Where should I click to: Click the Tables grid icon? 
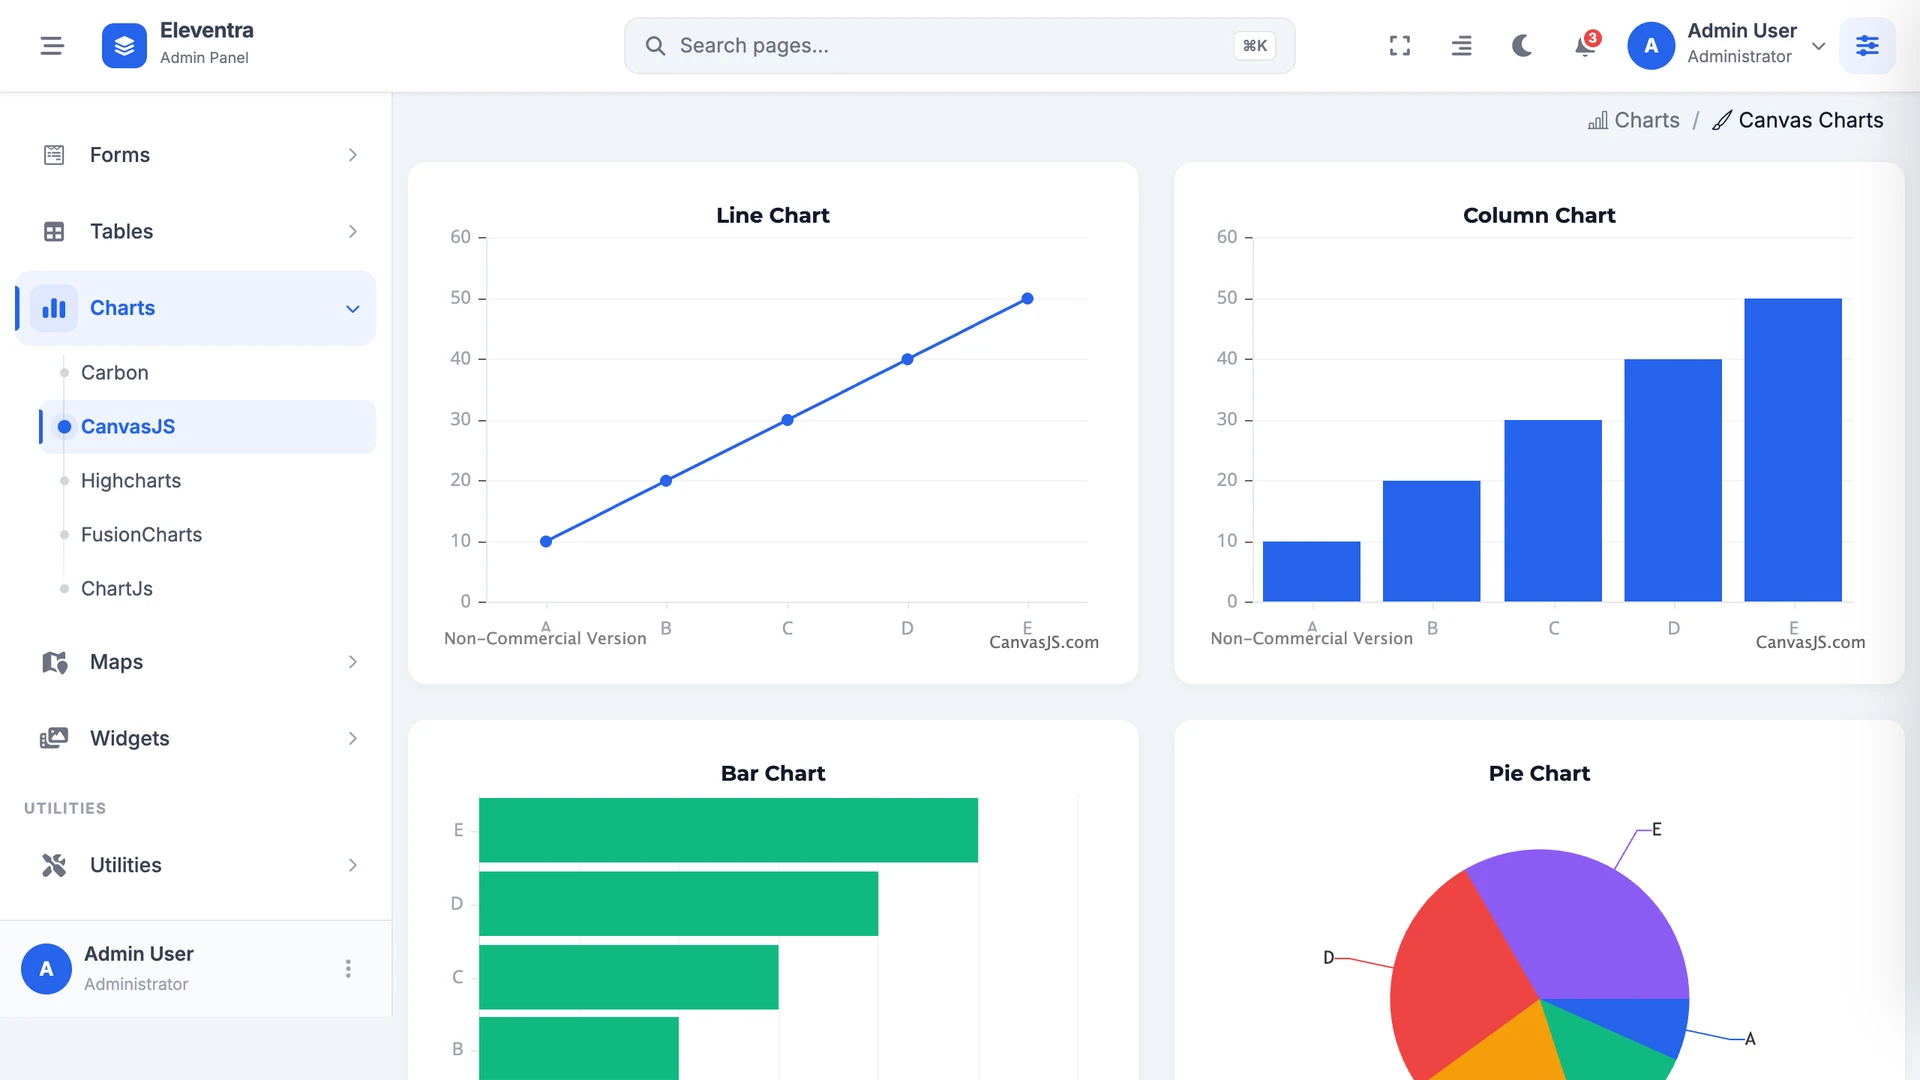point(54,232)
